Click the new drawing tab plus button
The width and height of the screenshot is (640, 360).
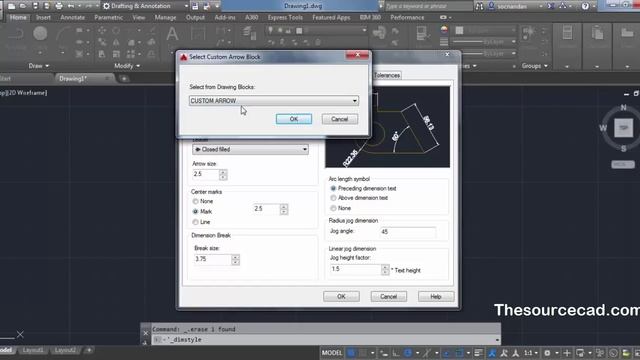(124, 78)
